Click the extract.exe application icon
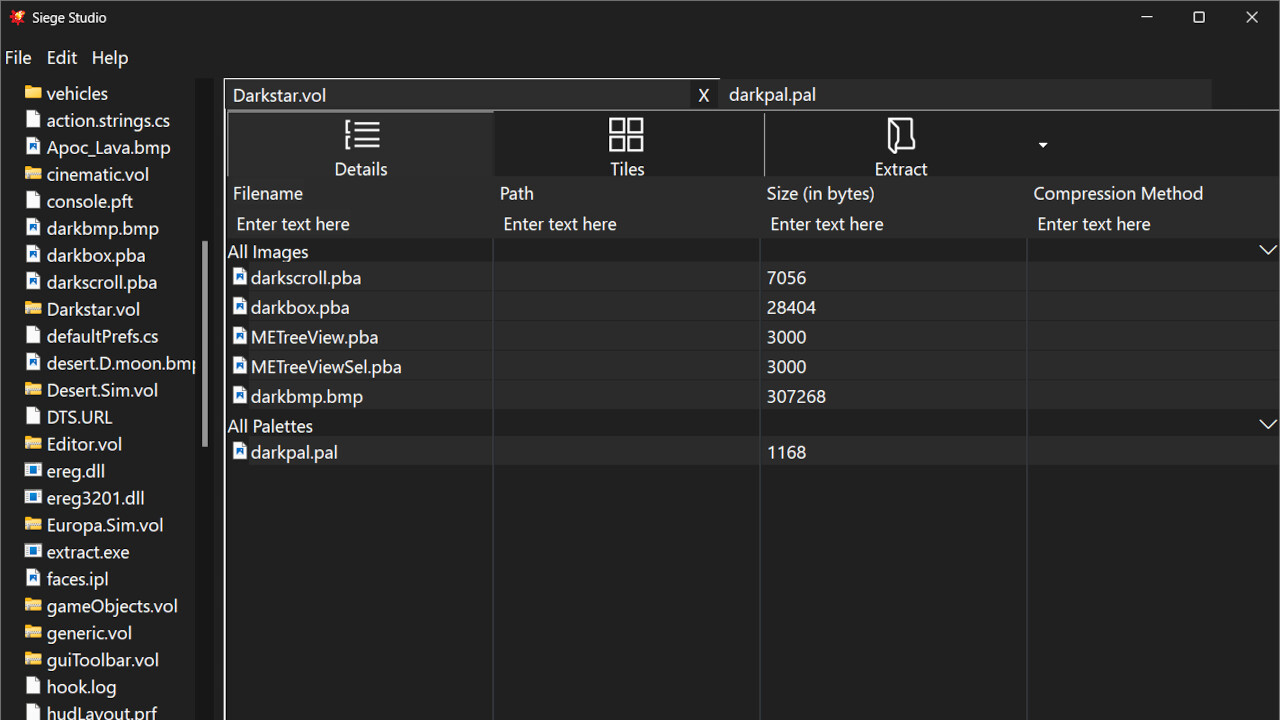 [x=32, y=551]
